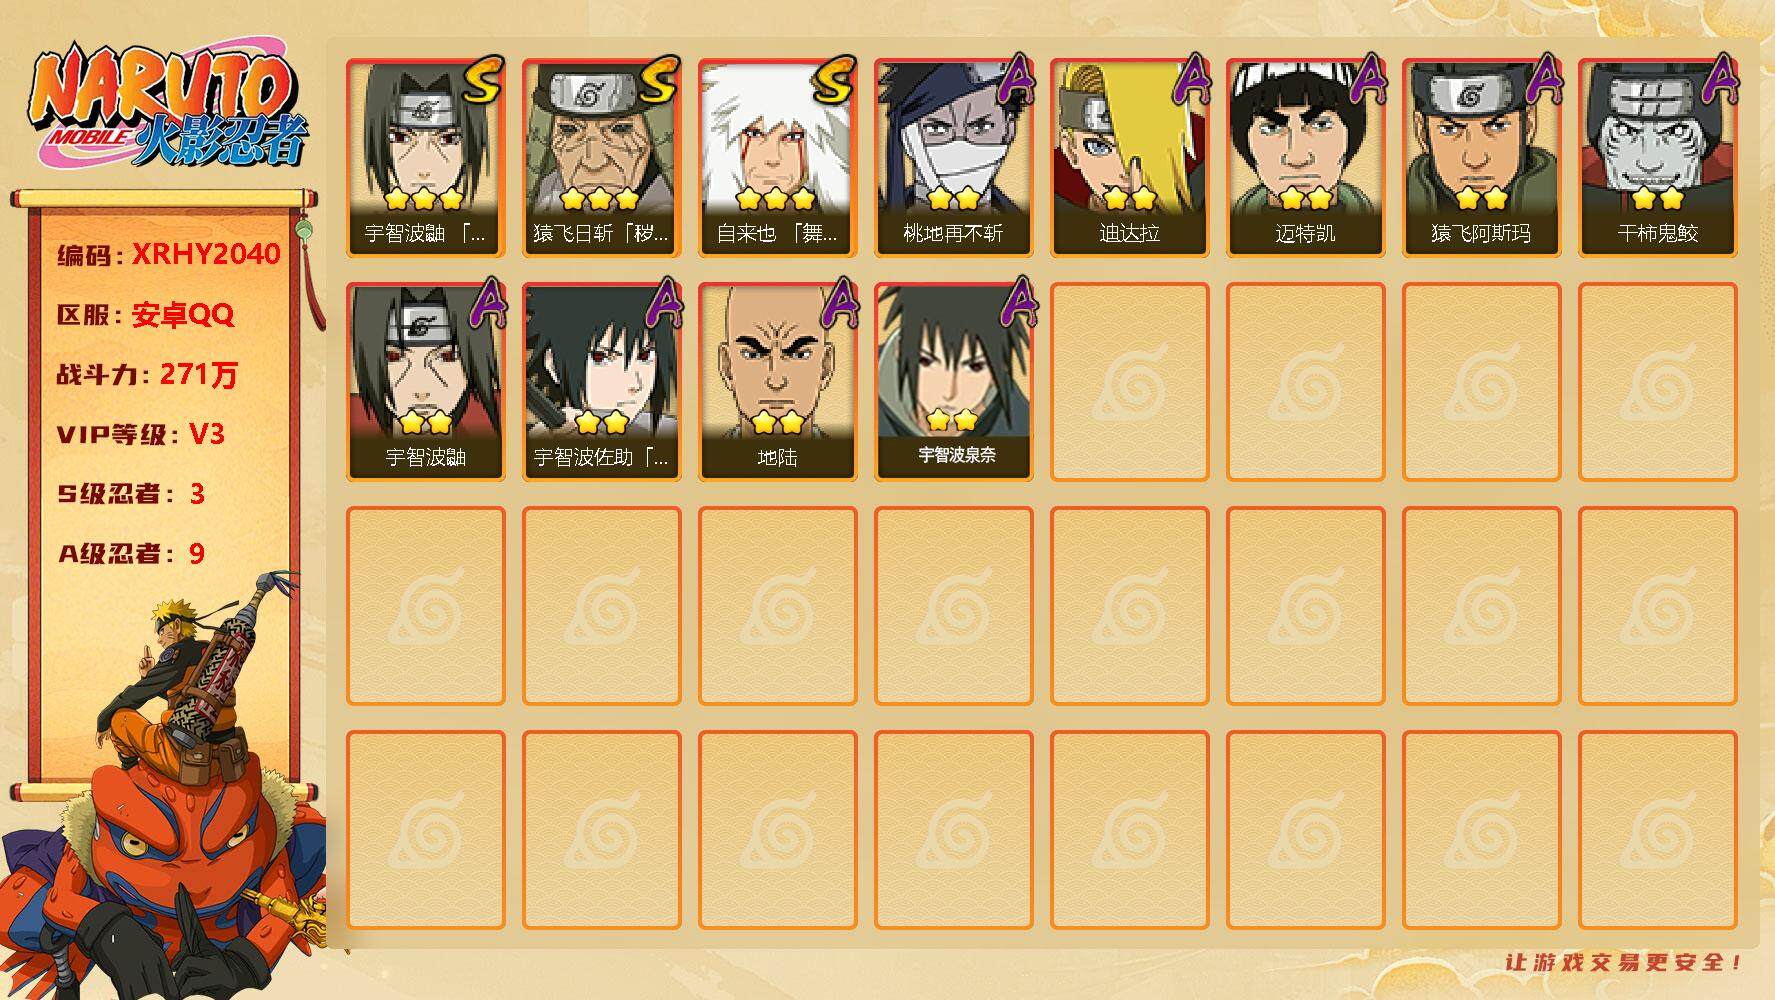The image size is (1775, 1000).
Task: Click the S rank badge on 自来也 card
Action: pyautogui.click(x=832, y=80)
